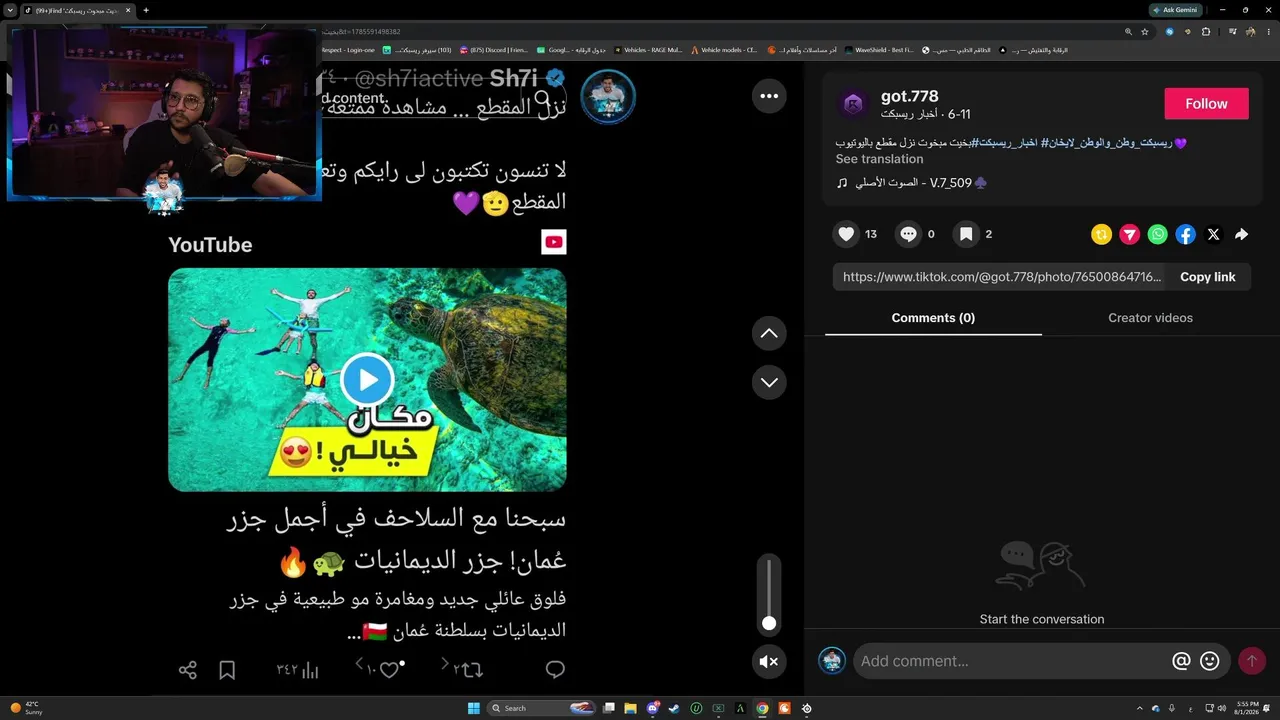Click the tweet's share icon
1280x720 pixels.
[x=187, y=670]
